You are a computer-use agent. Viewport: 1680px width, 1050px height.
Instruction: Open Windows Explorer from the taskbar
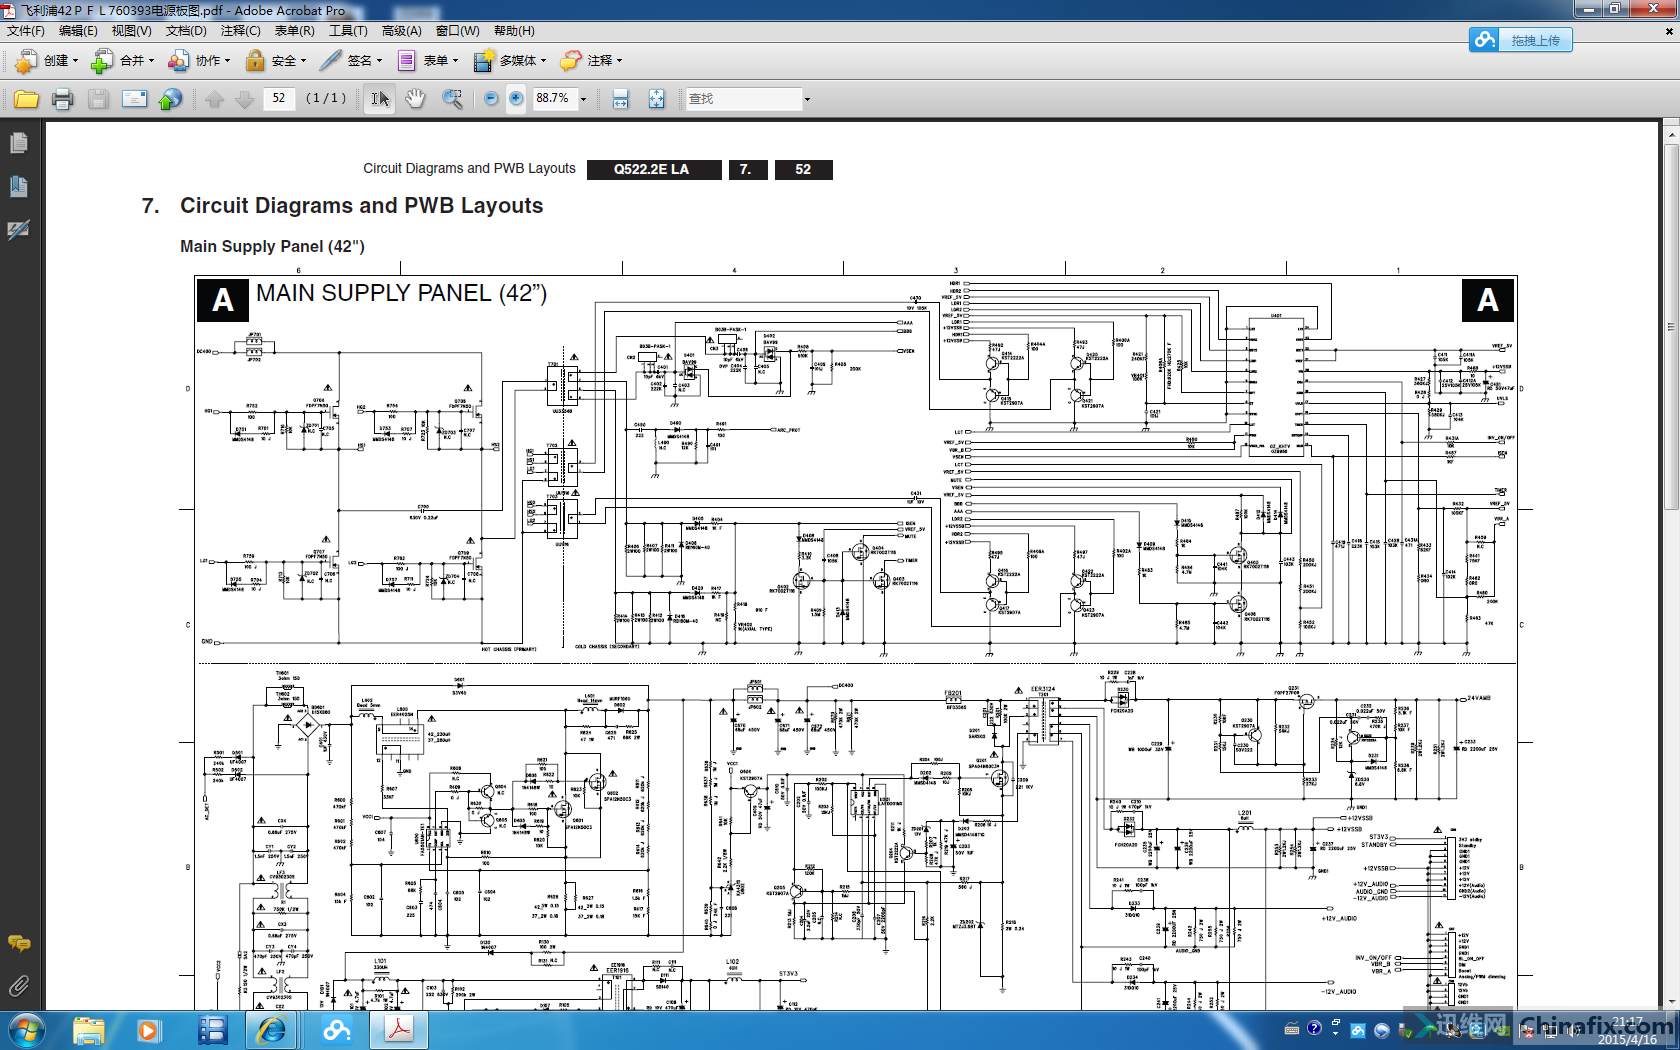pyautogui.click(x=88, y=1030)
